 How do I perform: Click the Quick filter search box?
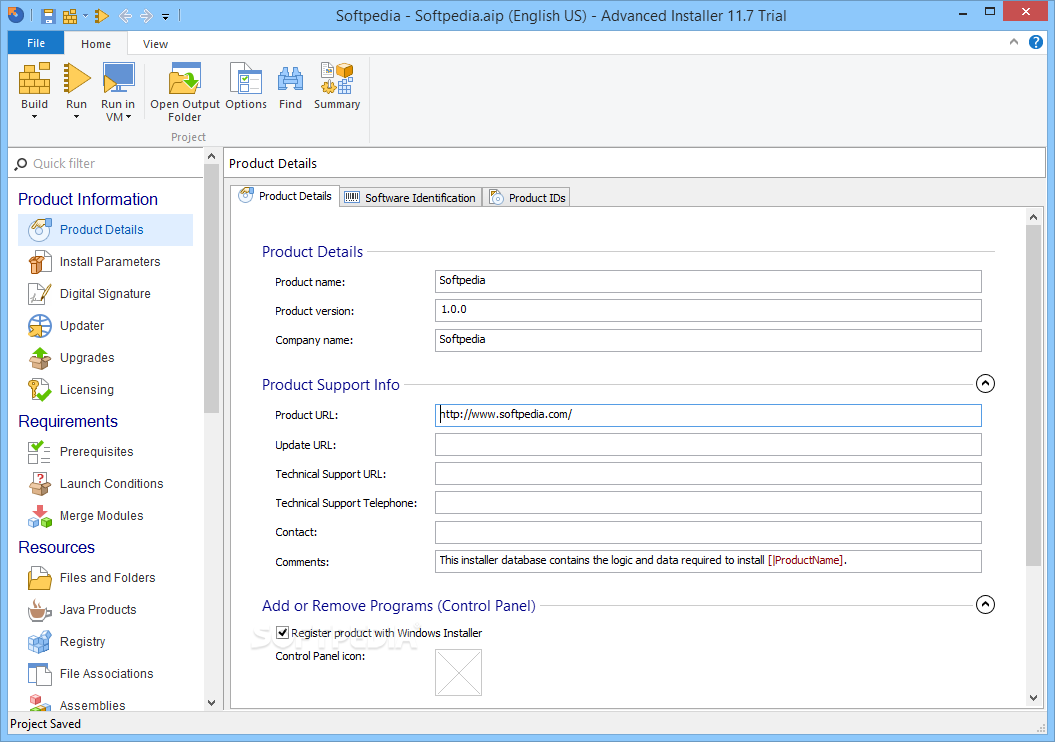[106, 163]
